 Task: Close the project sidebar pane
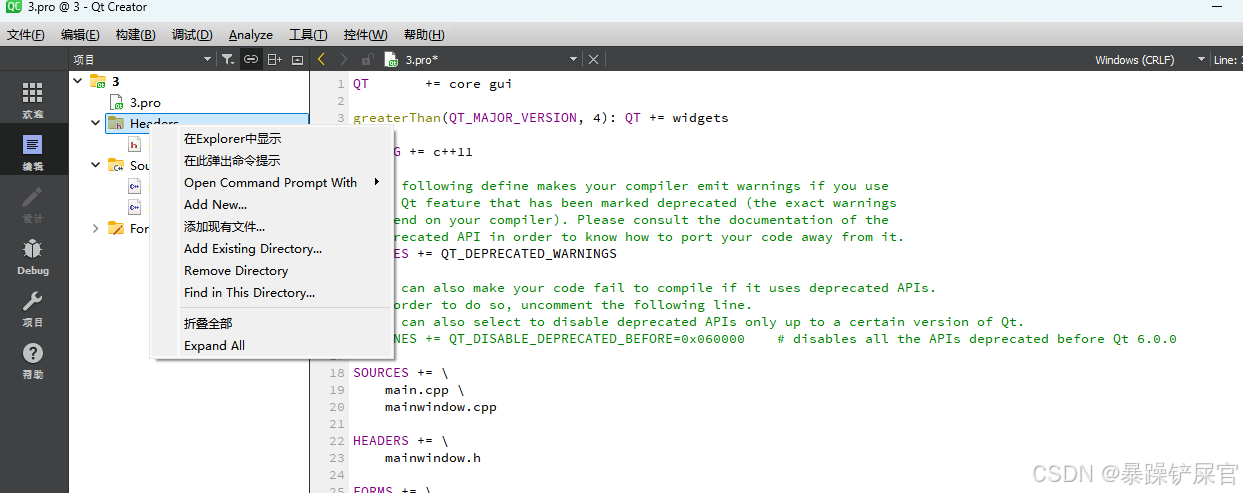click(x=297, y=60)
